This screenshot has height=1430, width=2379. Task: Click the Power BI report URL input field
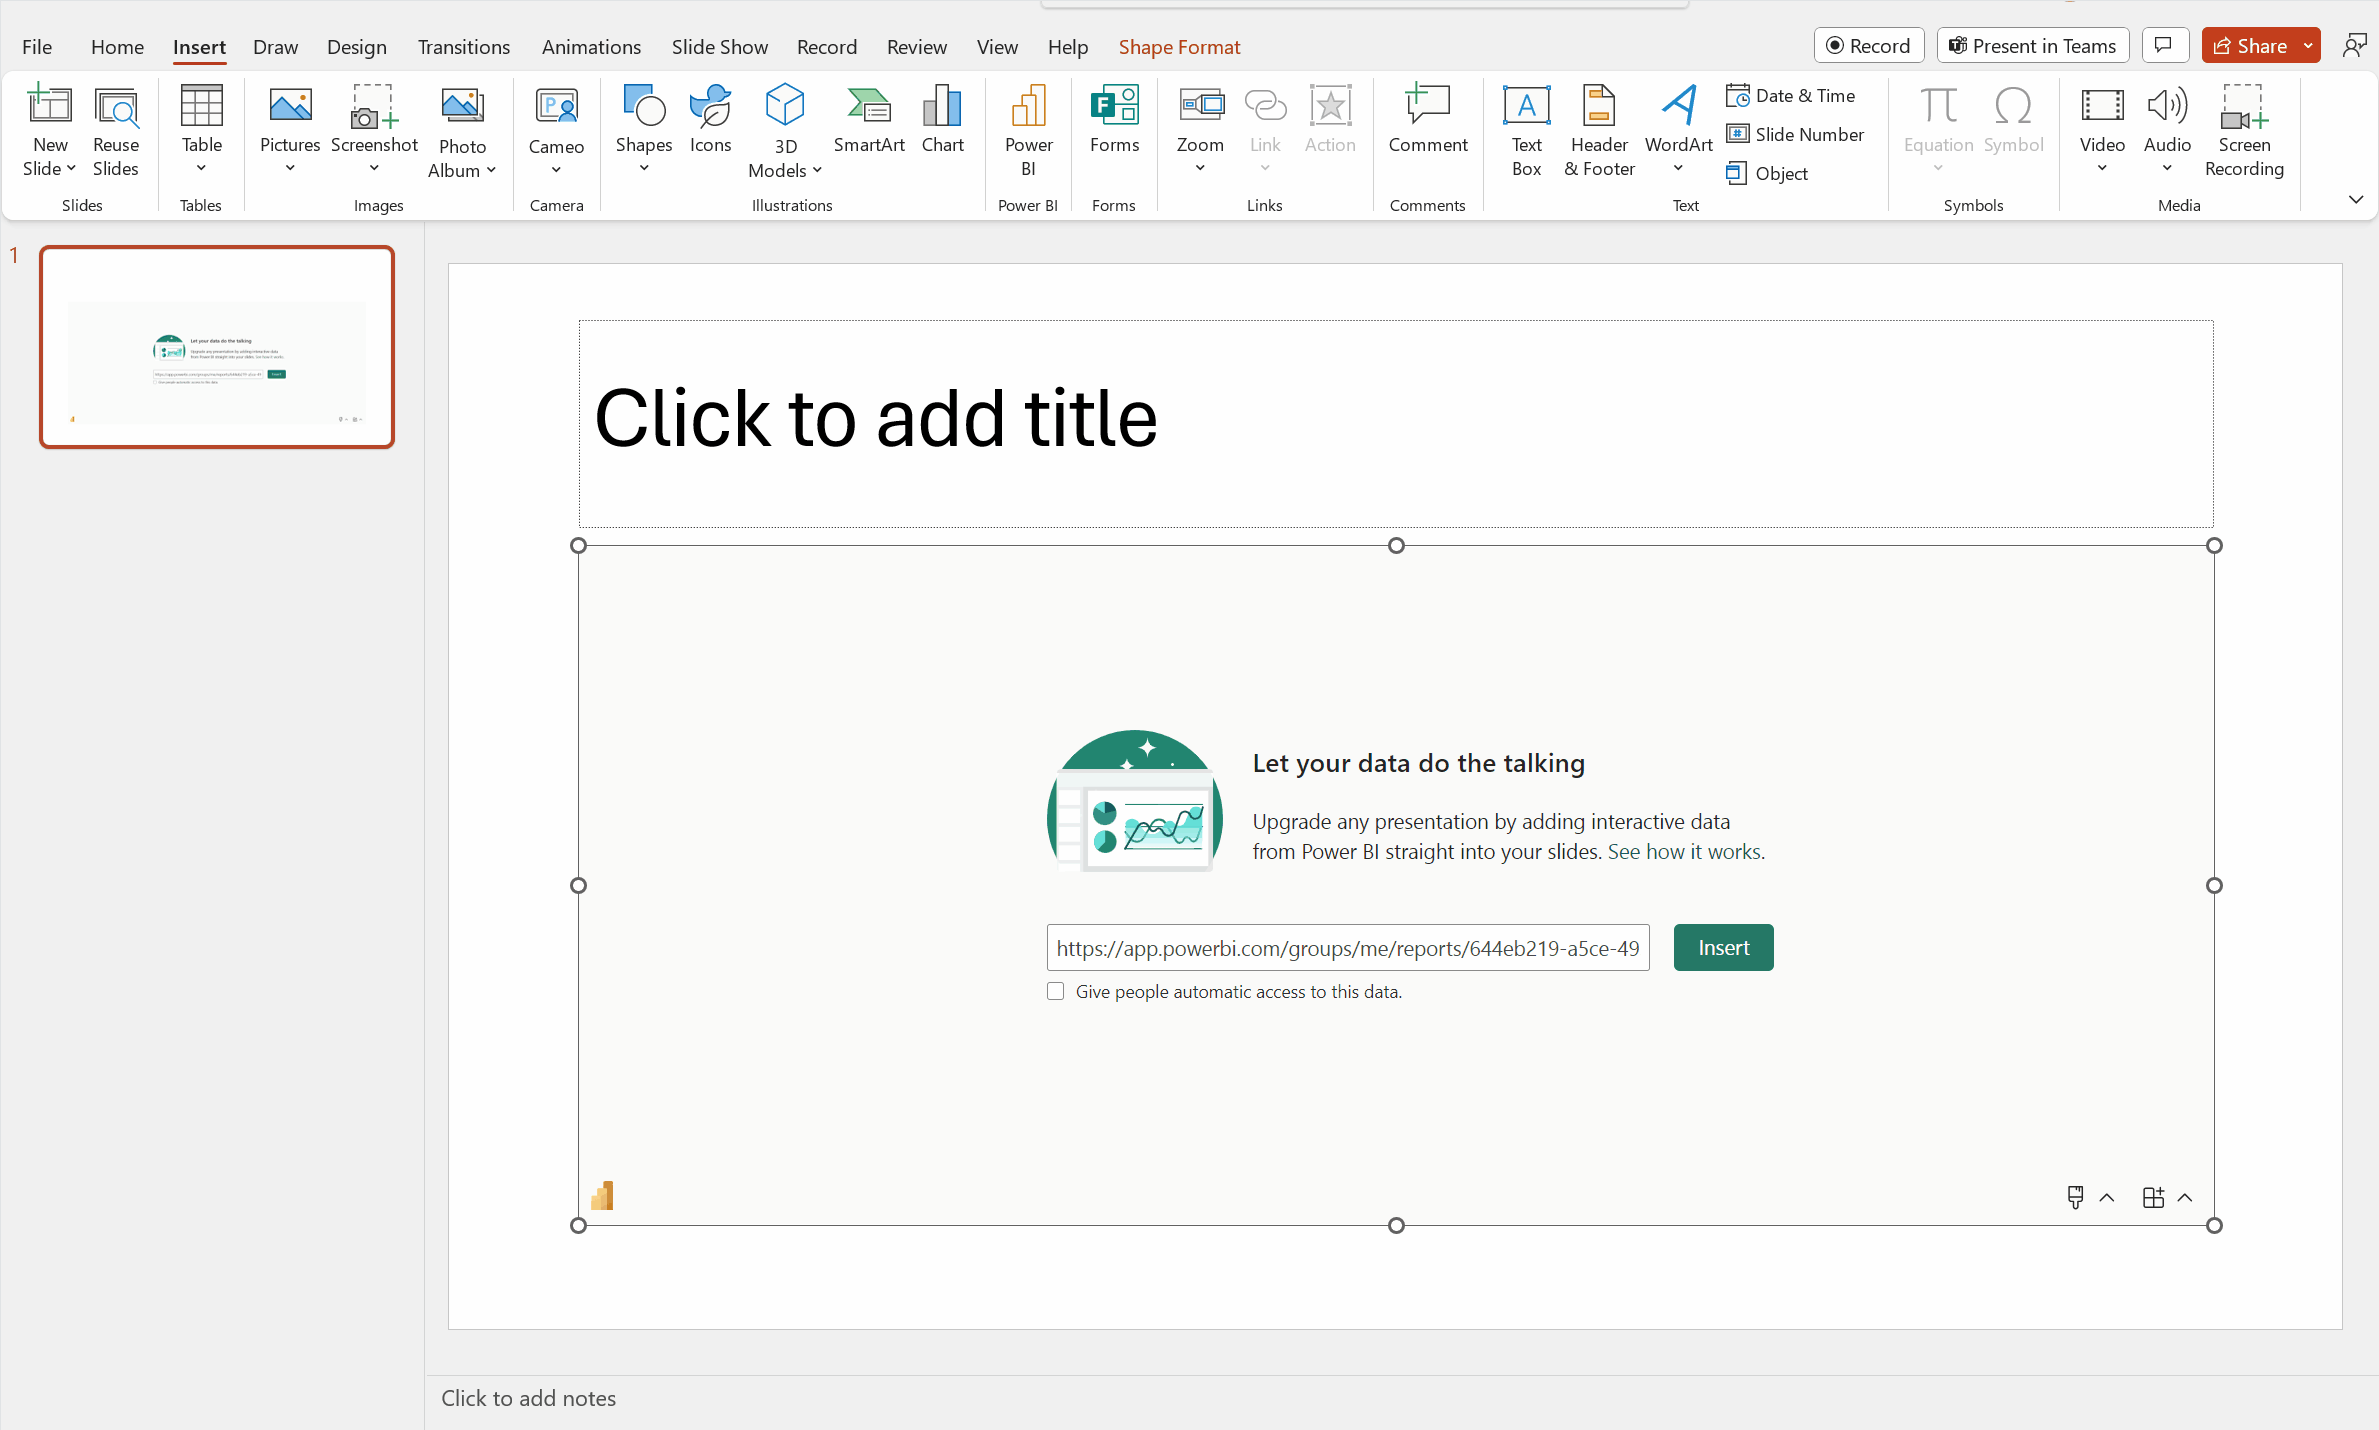pos(1346,946)
